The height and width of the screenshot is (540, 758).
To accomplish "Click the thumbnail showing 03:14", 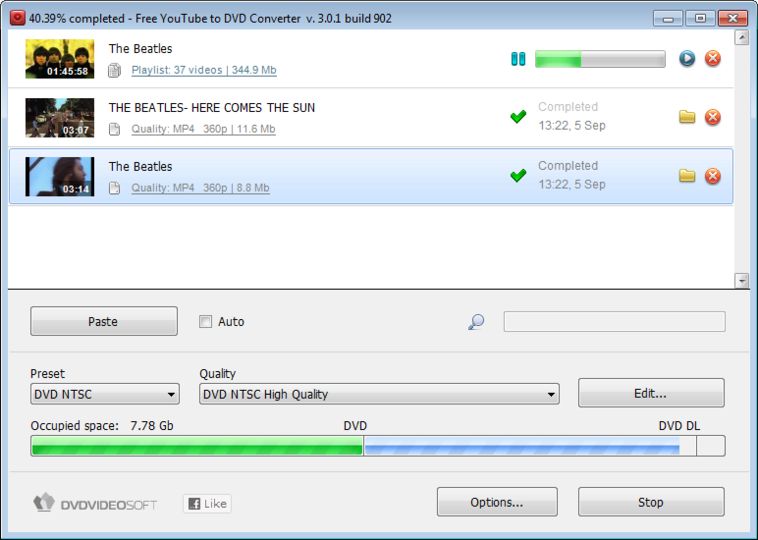I will click(60, 177).
